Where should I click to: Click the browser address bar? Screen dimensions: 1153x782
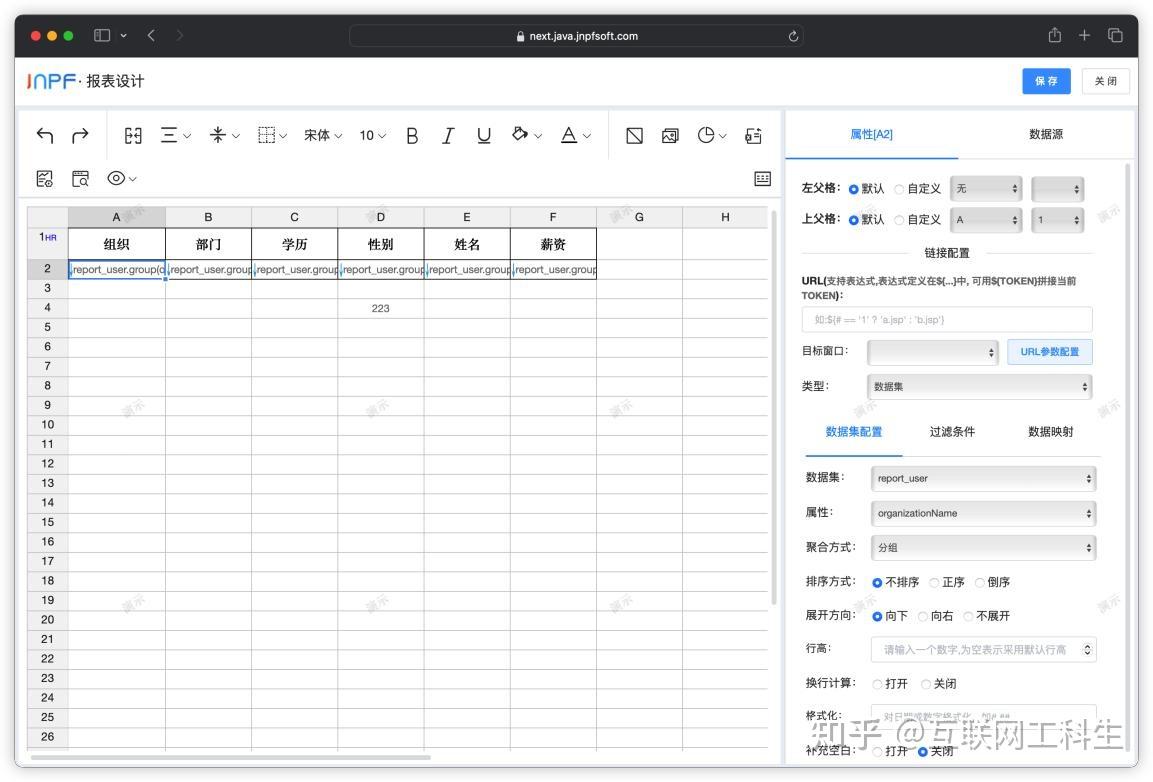576,36
